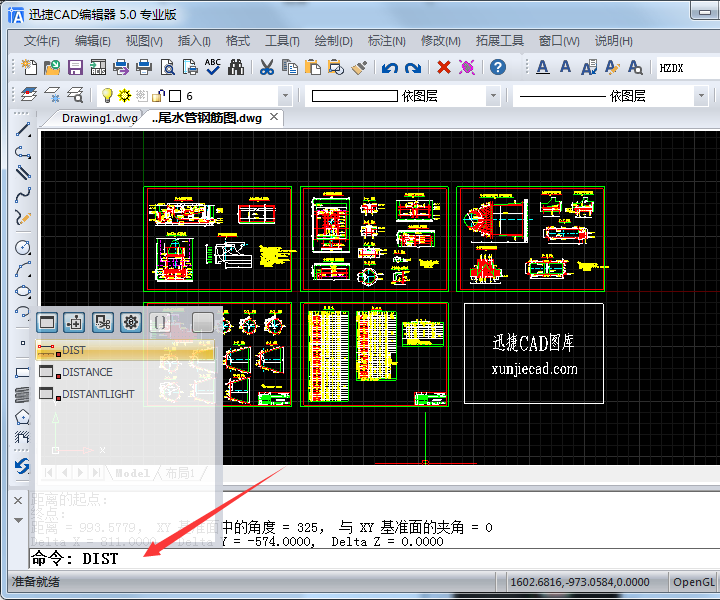Close the 尾水管钢筋图.dwg tab
The height and width of the screenshot is (600, 720).
point(274,117)
